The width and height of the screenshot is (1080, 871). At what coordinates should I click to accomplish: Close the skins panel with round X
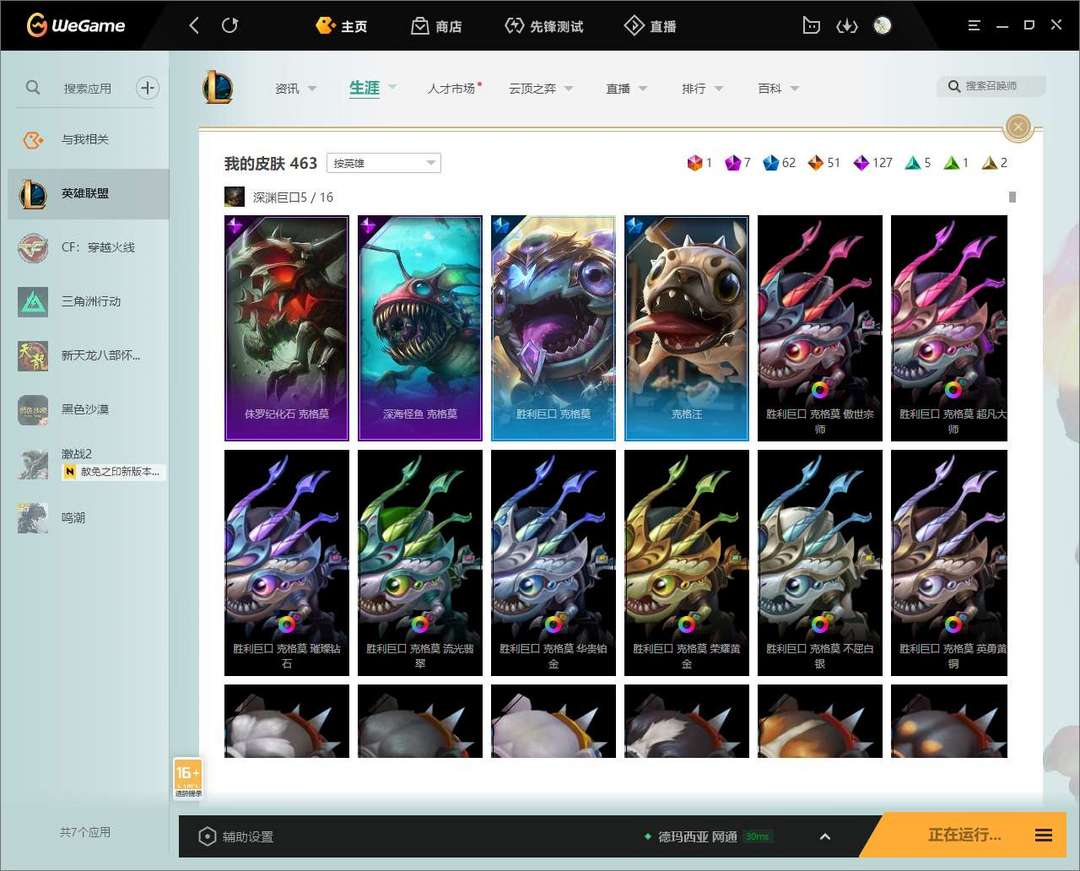point(1018,127)
